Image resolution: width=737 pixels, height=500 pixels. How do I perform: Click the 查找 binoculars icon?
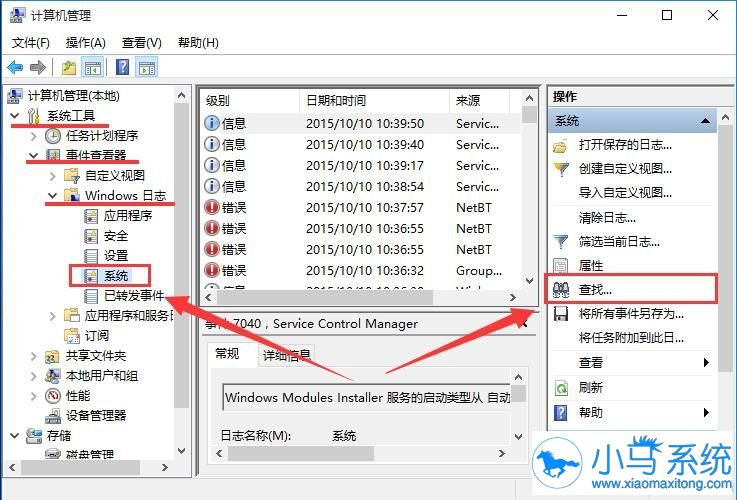coord(561,290)
